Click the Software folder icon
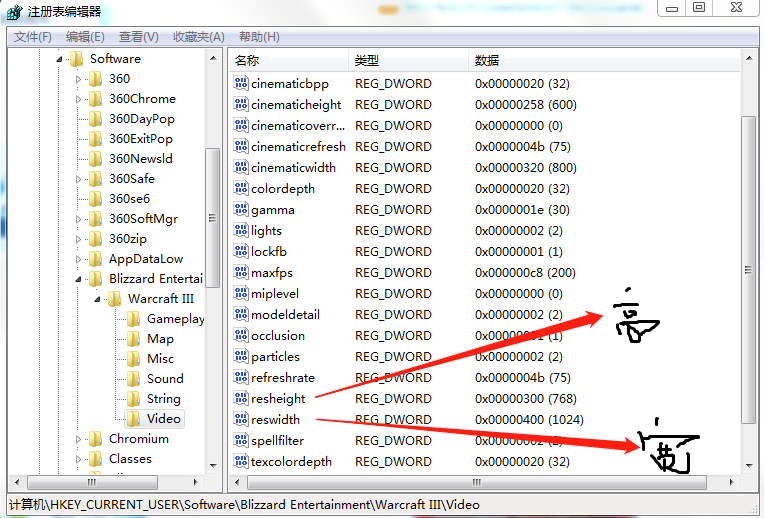 click(76, 59)
